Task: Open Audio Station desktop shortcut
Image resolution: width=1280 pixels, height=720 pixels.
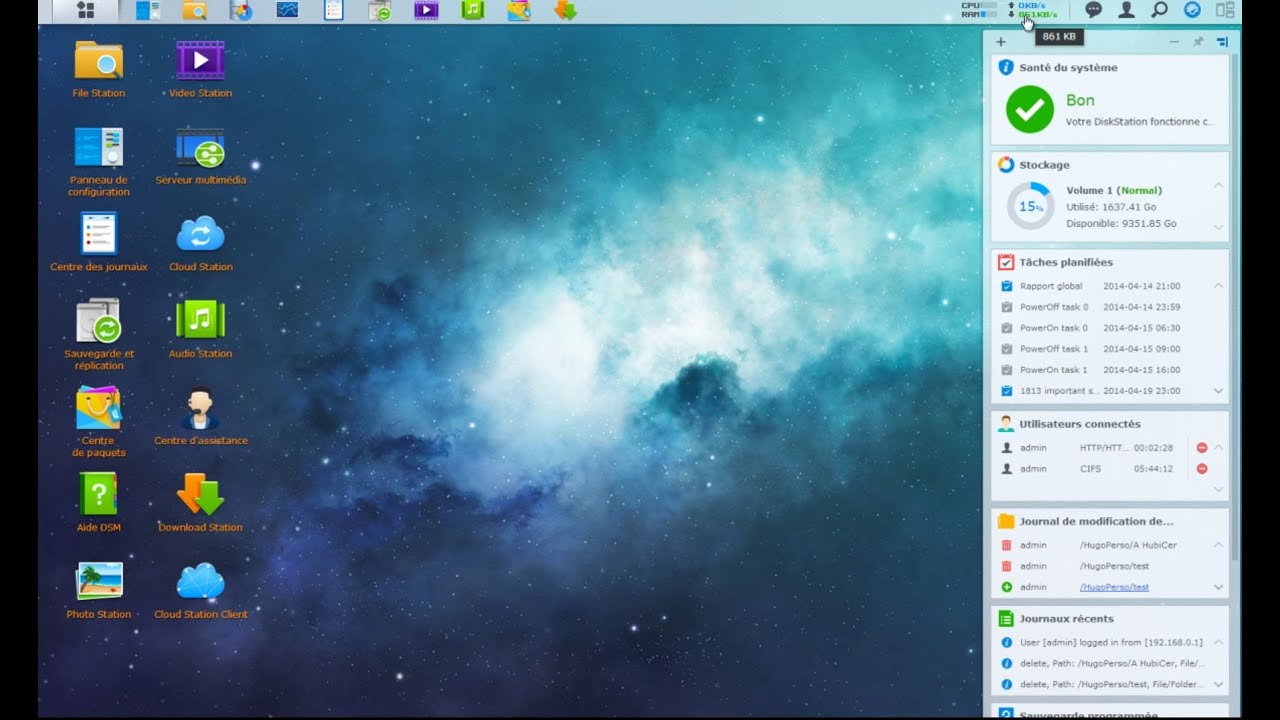Action: [x=200, y=329]
